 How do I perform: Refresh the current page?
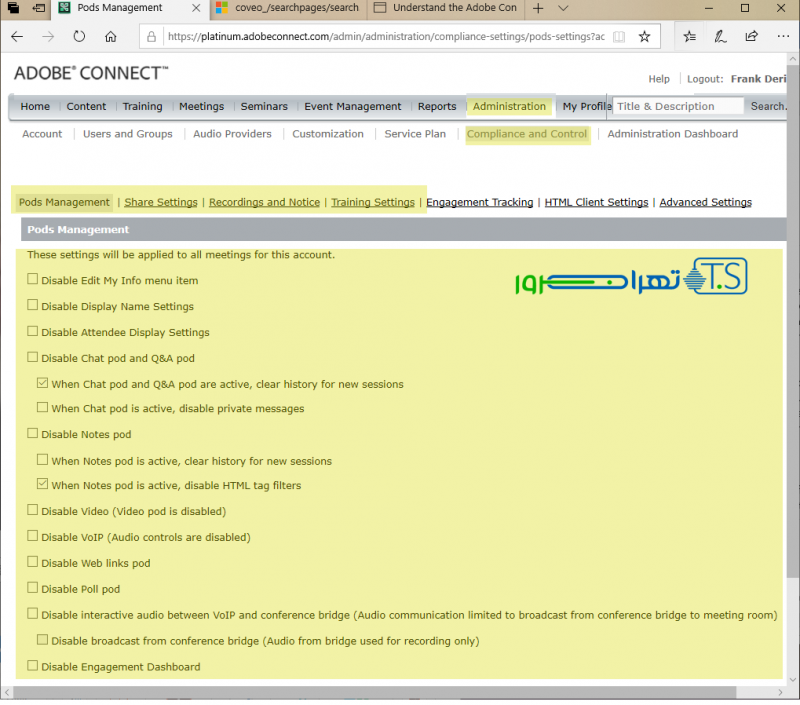coord(79,36)
